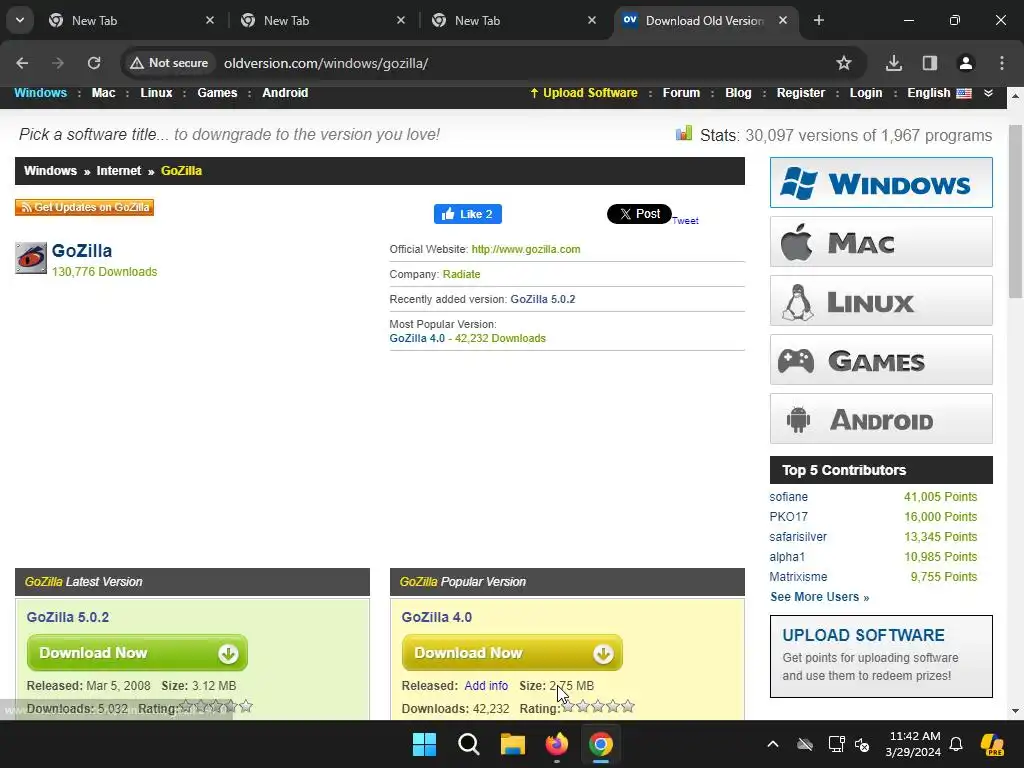Viewport: 1024px width, 768px height.
Task: Open GoZilla 5.0.2 recently added link
Action: [543, 299]
